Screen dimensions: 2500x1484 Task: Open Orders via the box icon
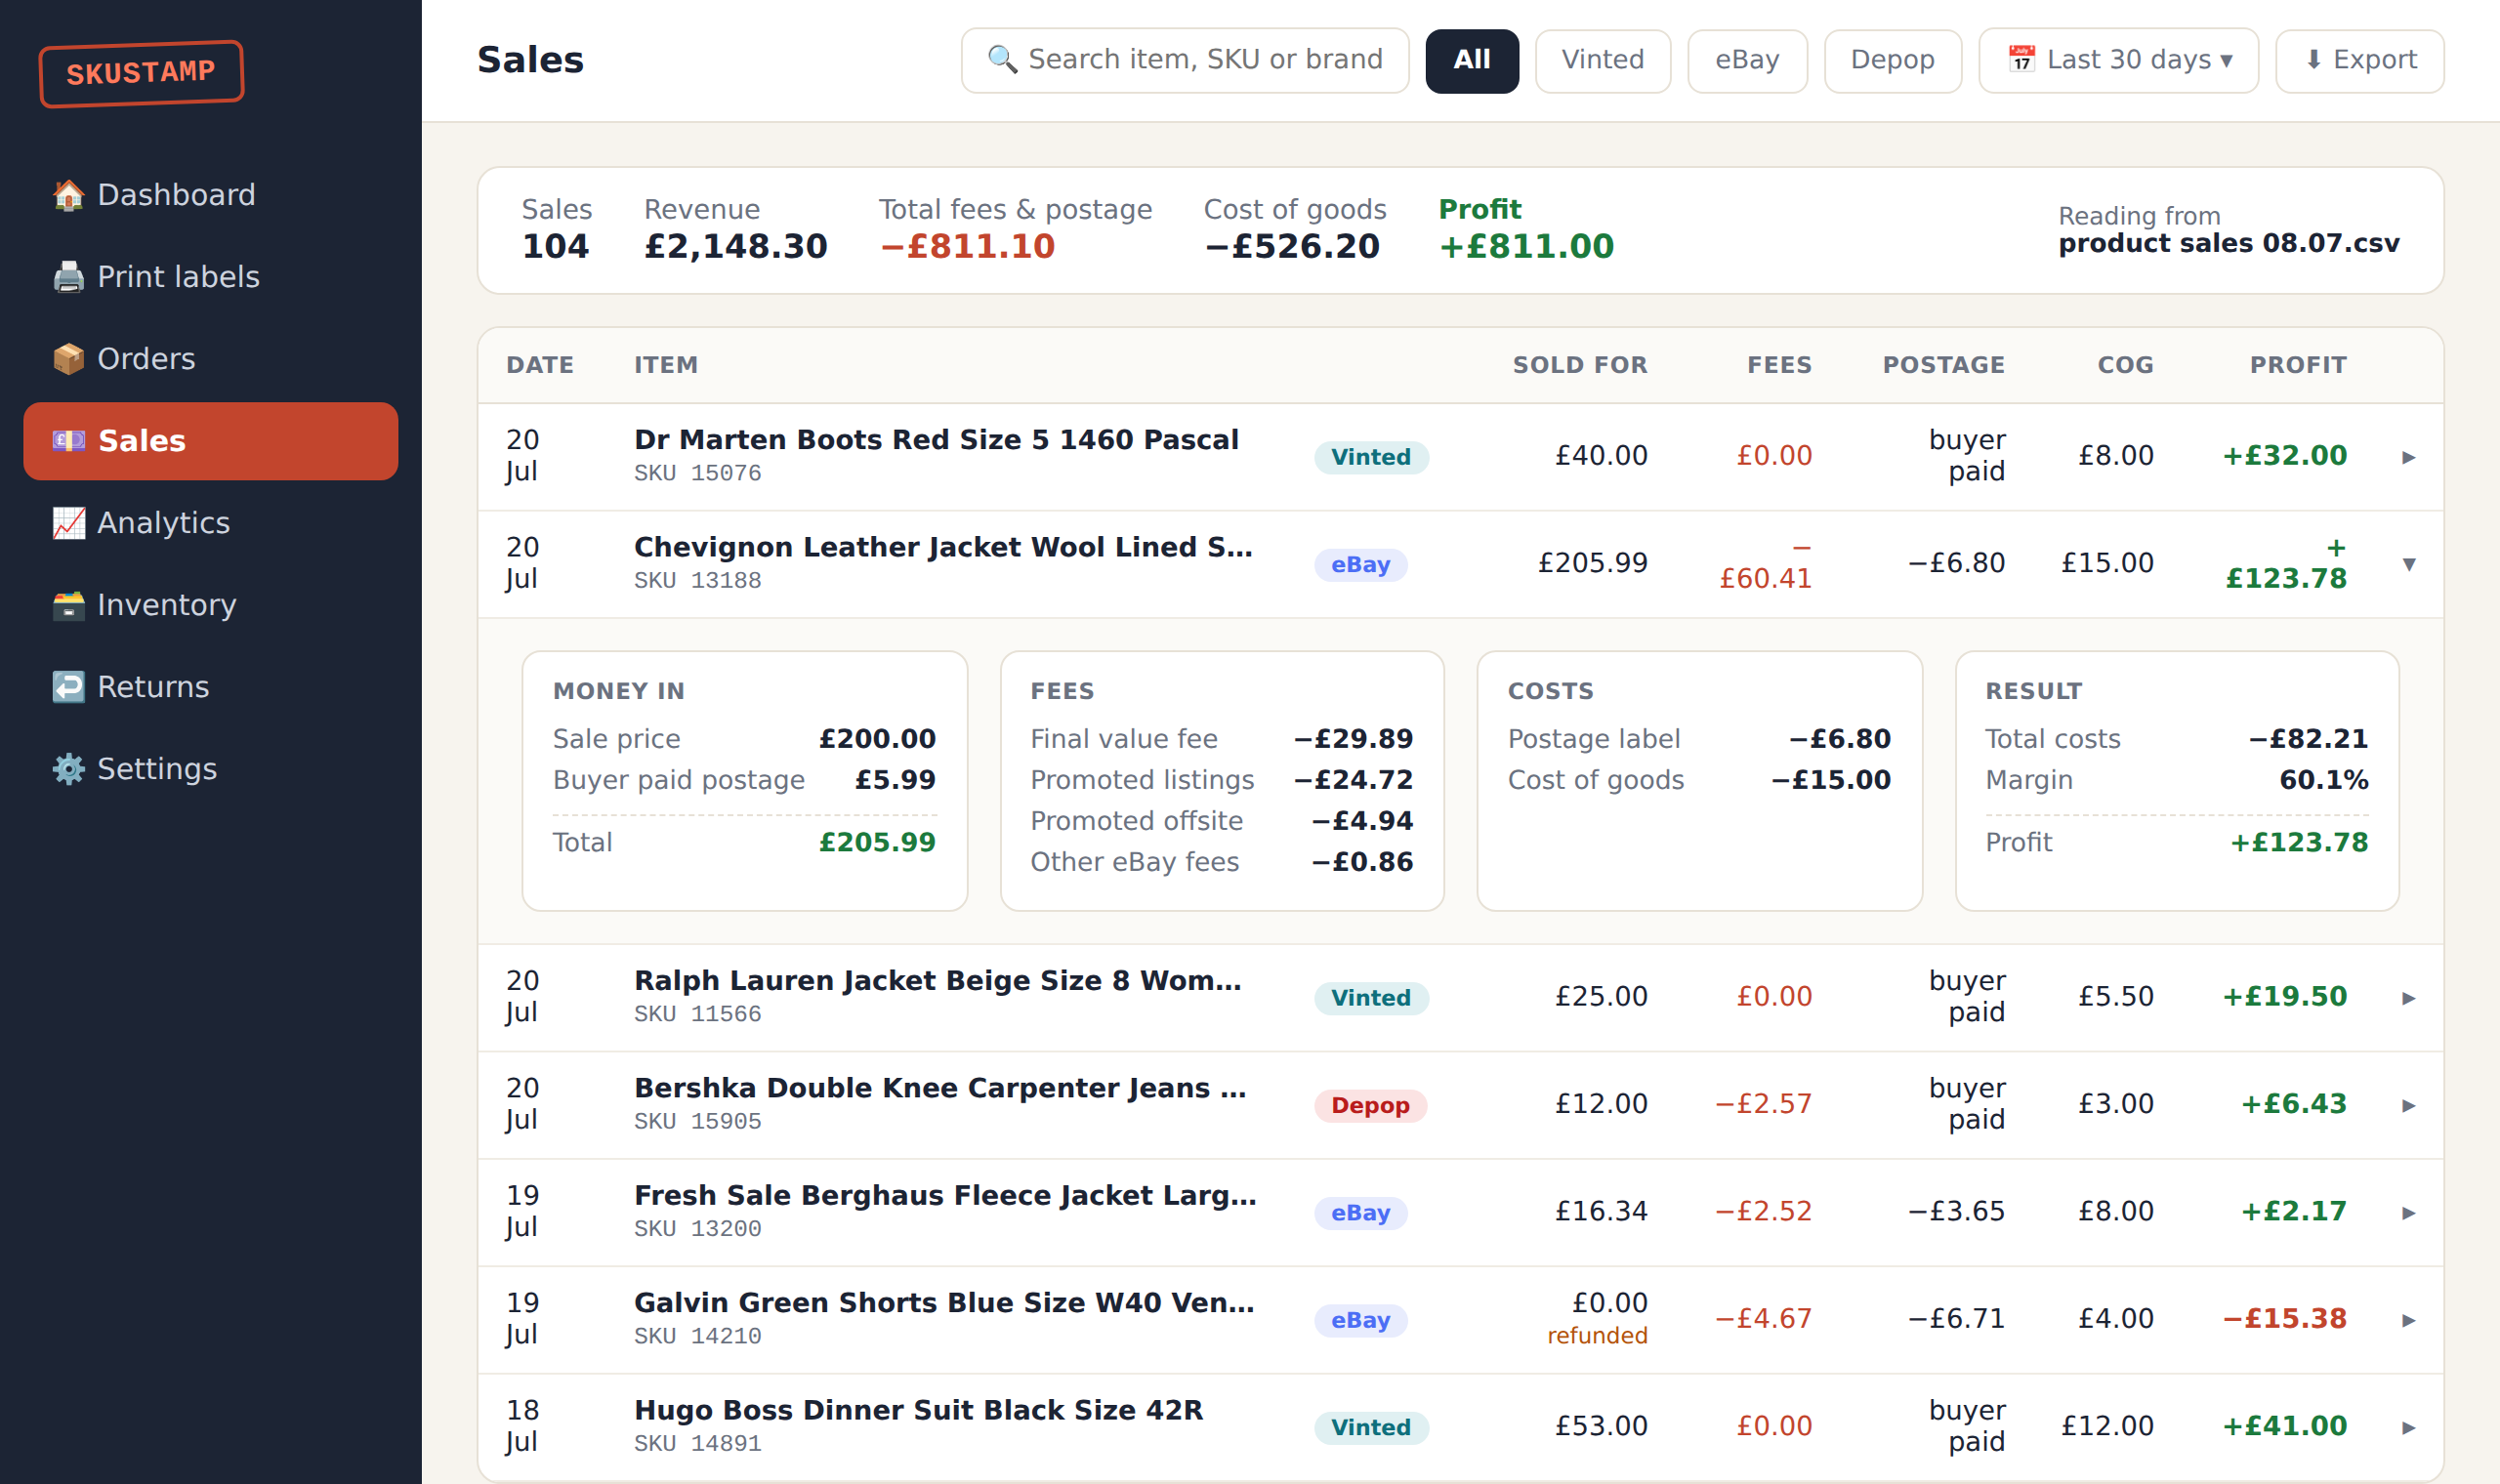pyautogui.click(x=68, y=359)
